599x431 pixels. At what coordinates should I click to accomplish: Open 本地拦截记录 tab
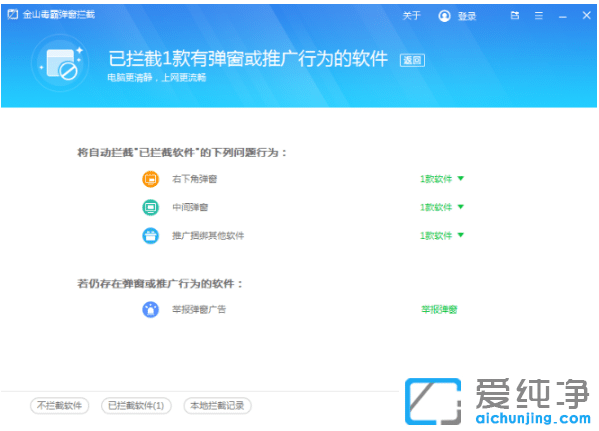[217, 405]
